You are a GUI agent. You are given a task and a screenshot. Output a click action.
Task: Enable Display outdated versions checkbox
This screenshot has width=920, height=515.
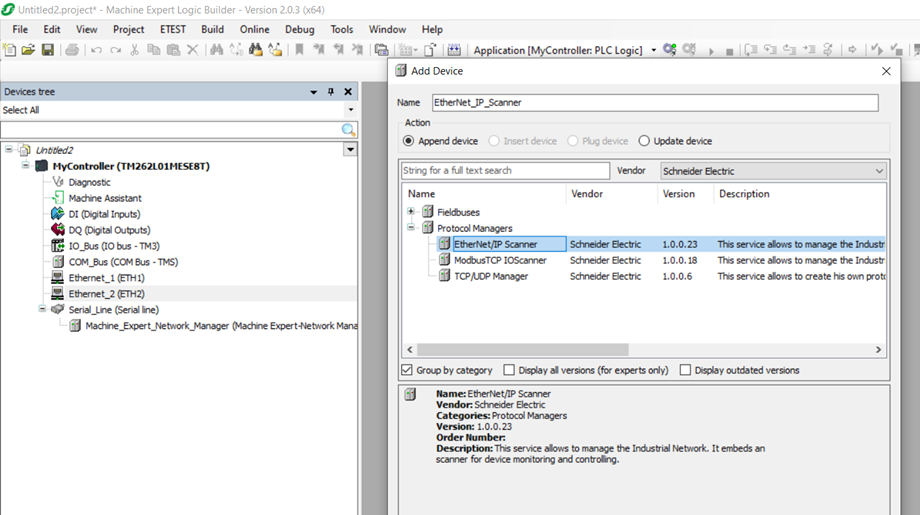pyautogui.click(x=685, y=370)
